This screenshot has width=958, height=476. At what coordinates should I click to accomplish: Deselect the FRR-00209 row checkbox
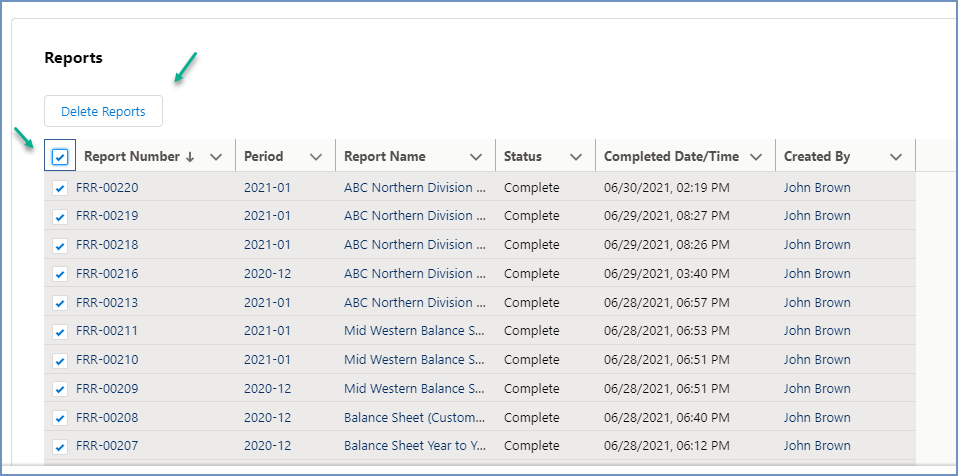[x=60, y=389]
